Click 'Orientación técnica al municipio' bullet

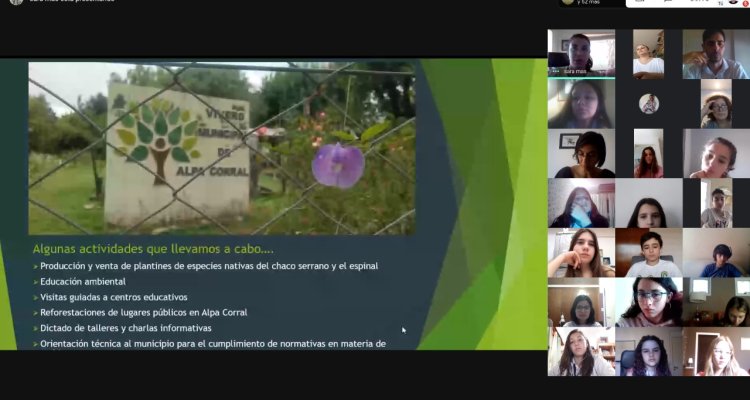coord(213,344)
